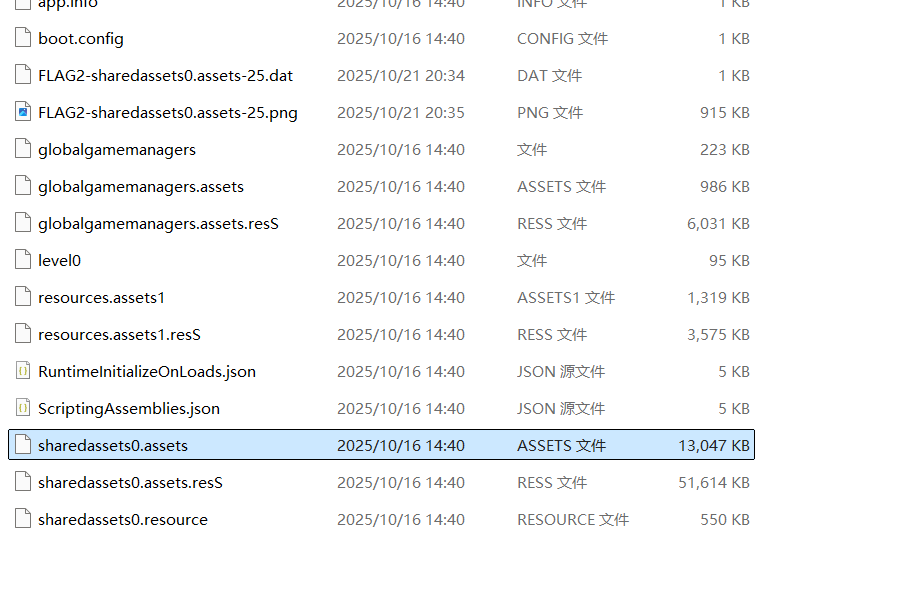Select the file name boot.config
Viewport: 901px width, 610px height.
coord(81,38)
